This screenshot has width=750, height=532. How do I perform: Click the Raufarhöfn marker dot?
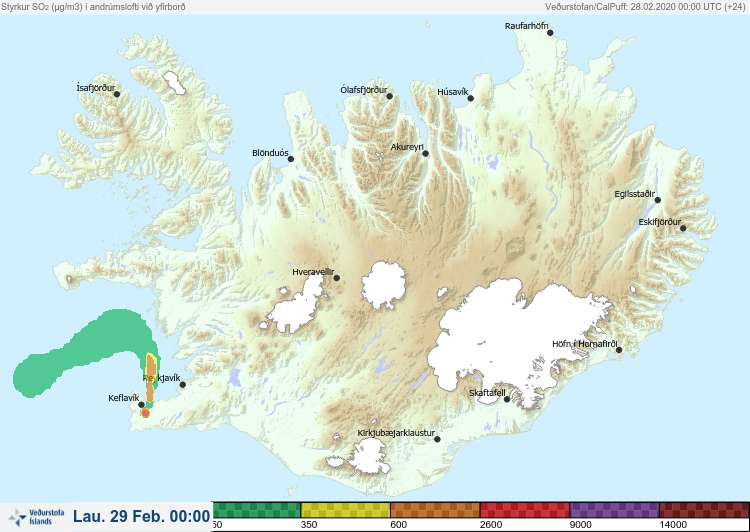550,33
